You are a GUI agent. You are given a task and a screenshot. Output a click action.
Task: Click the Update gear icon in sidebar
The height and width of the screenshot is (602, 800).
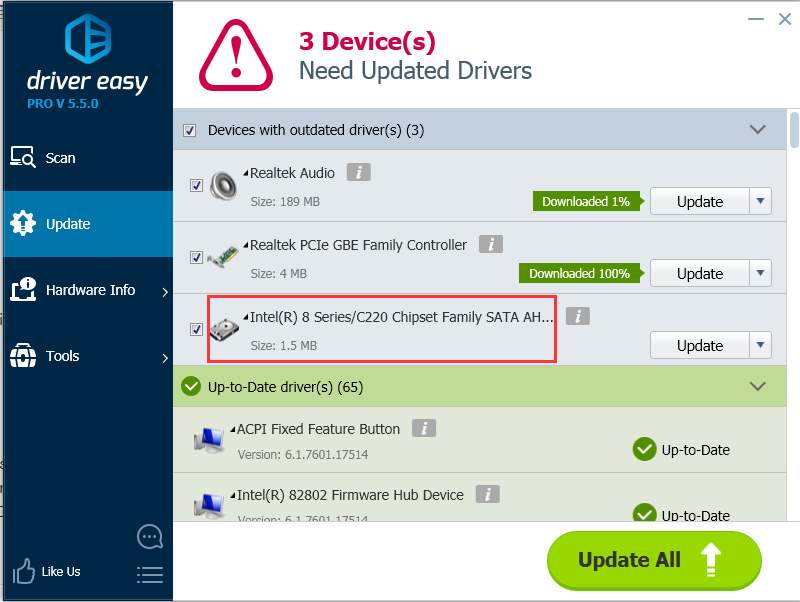click(23, 223)
